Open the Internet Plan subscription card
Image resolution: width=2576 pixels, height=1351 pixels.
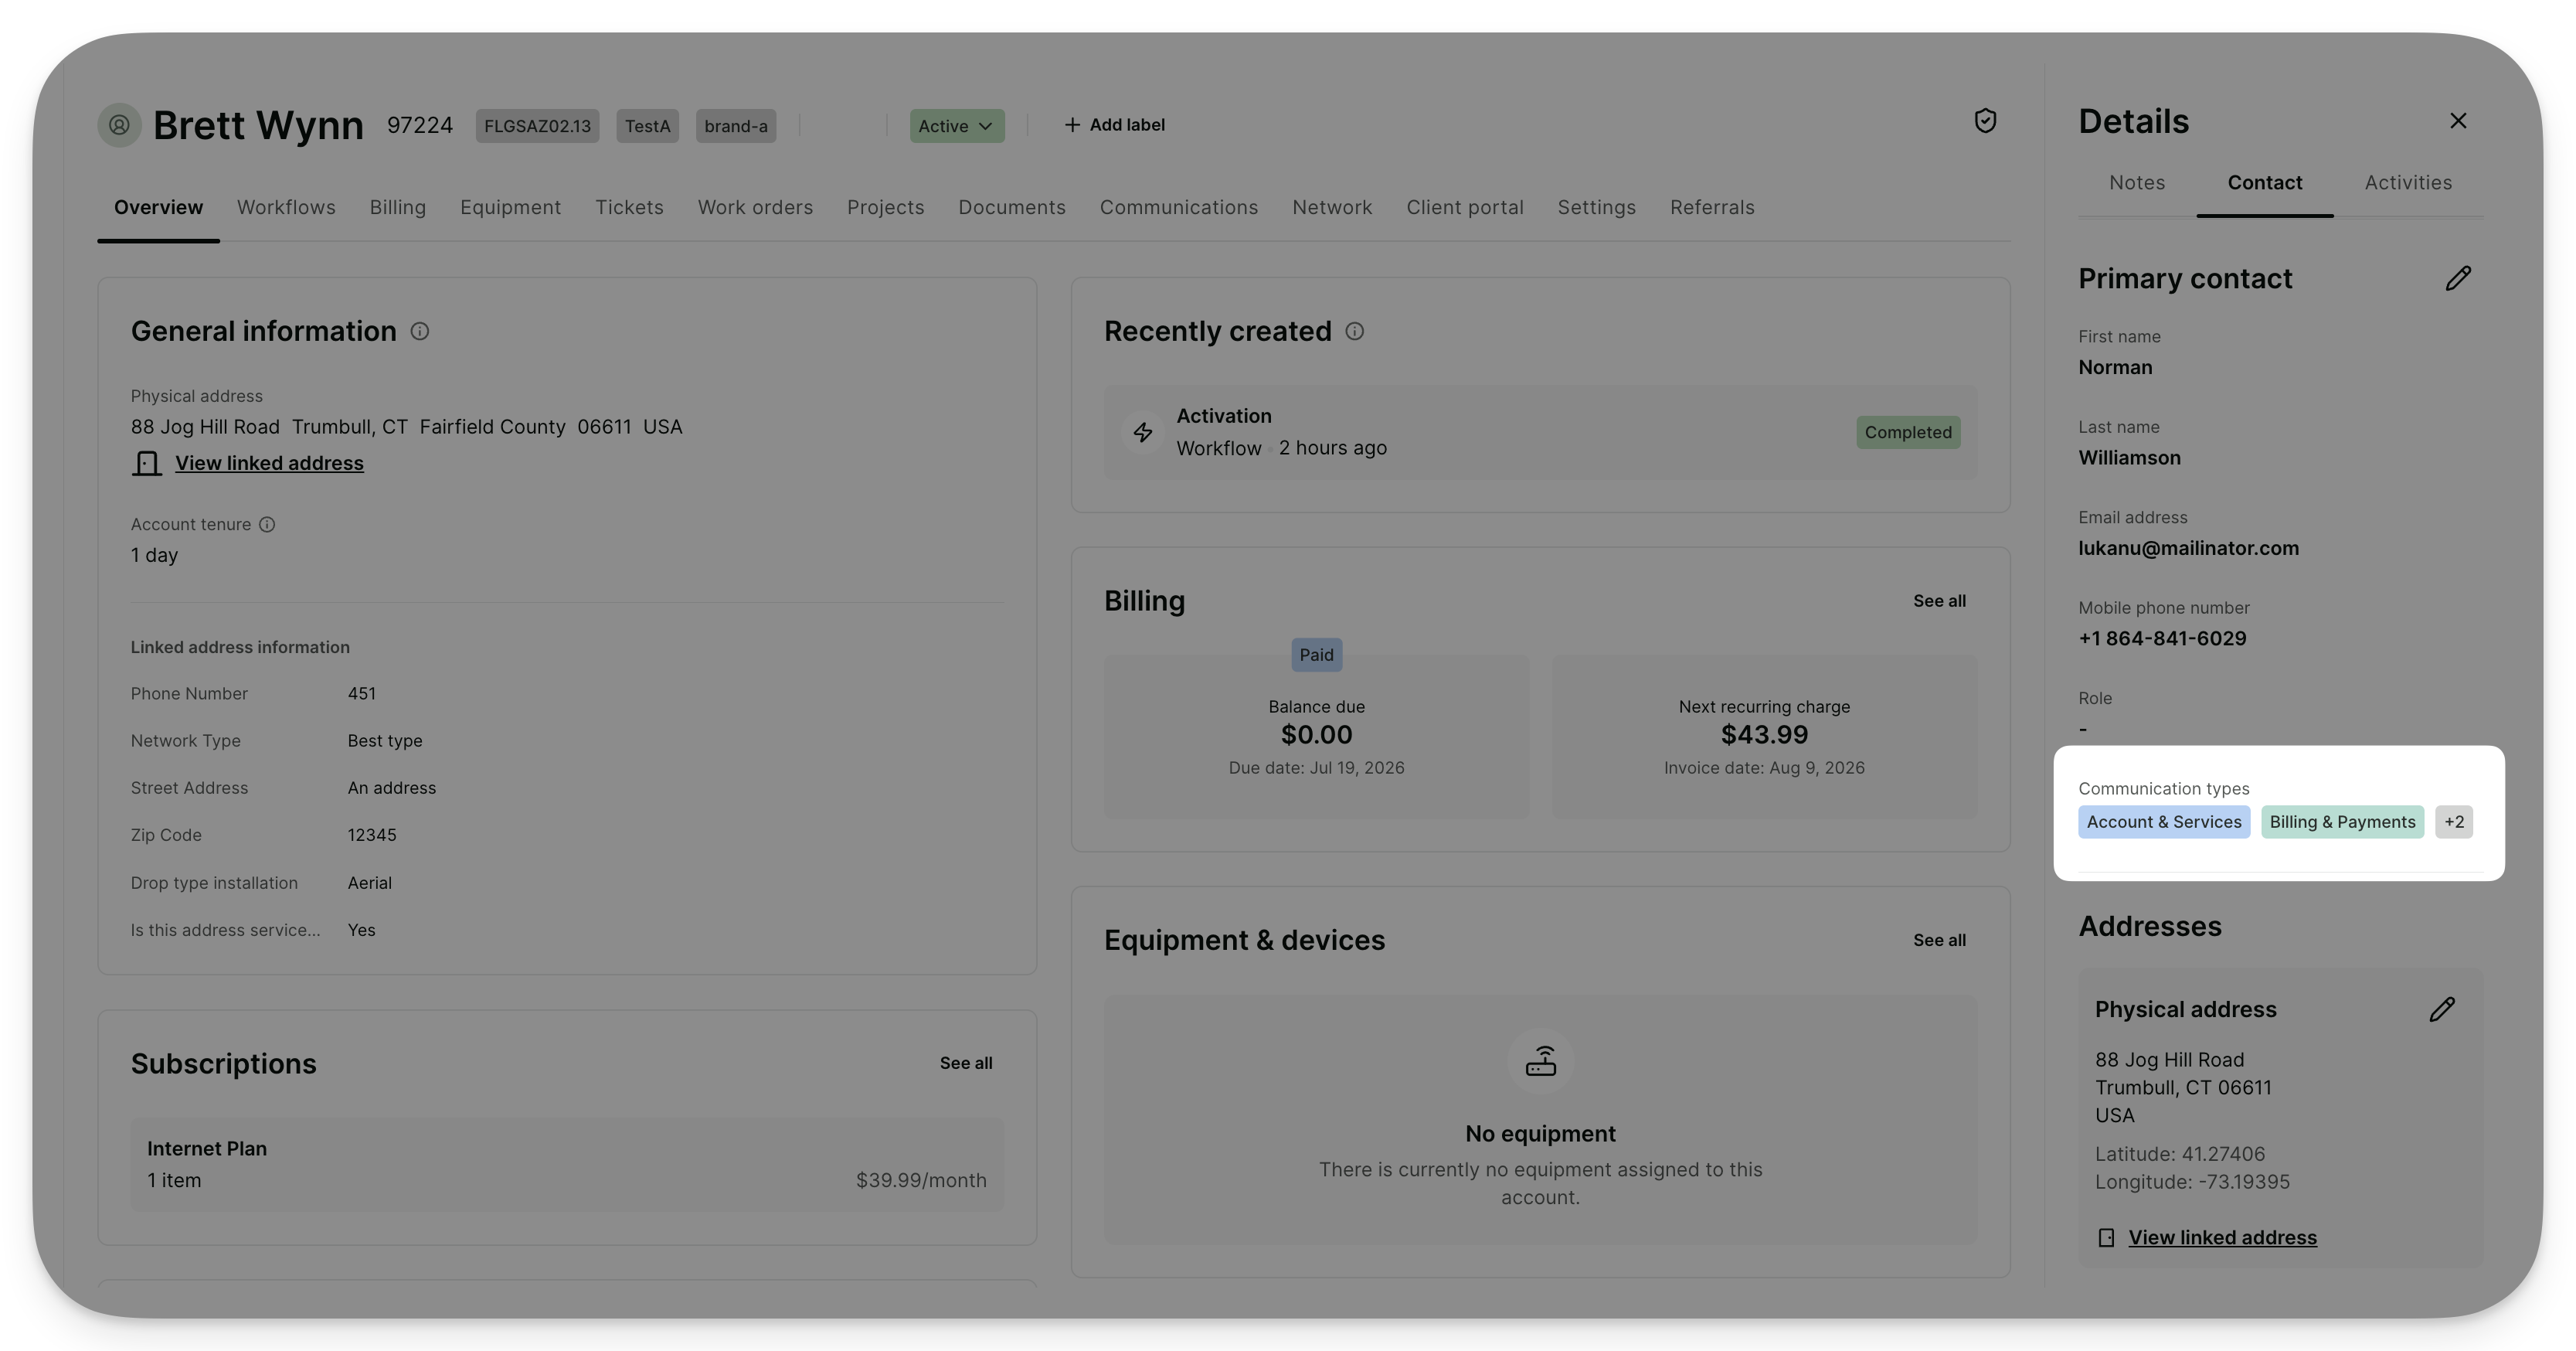pyautogui.click(x=567, y=1165)
